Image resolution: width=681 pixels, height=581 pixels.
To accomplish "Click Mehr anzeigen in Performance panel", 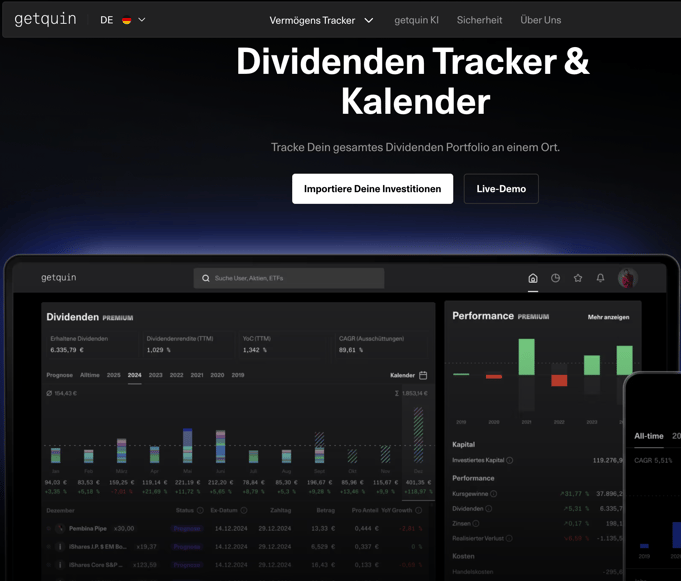I will pos(608,317).
